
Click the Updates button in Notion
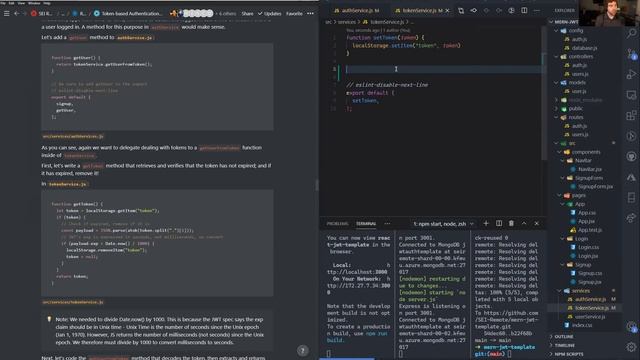(x=269, y=13)
